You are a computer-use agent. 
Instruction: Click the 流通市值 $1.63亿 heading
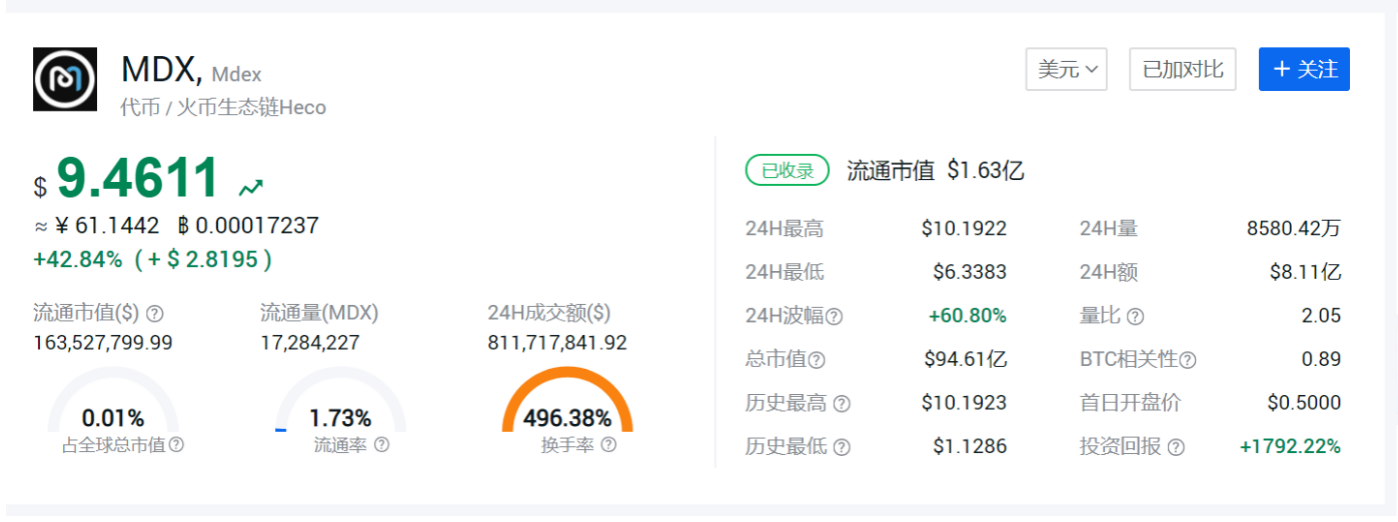point(935,171)
